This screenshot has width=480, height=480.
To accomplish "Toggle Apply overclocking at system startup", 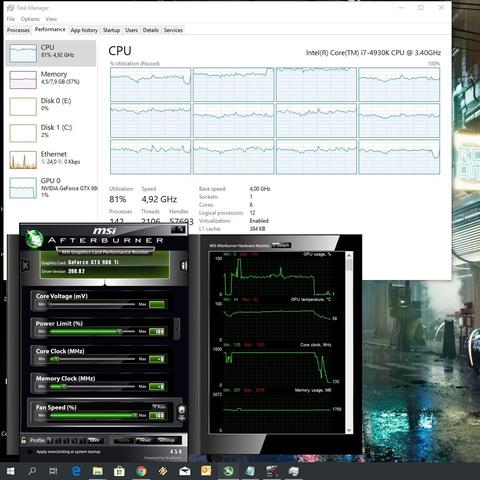I will (30, 452).
